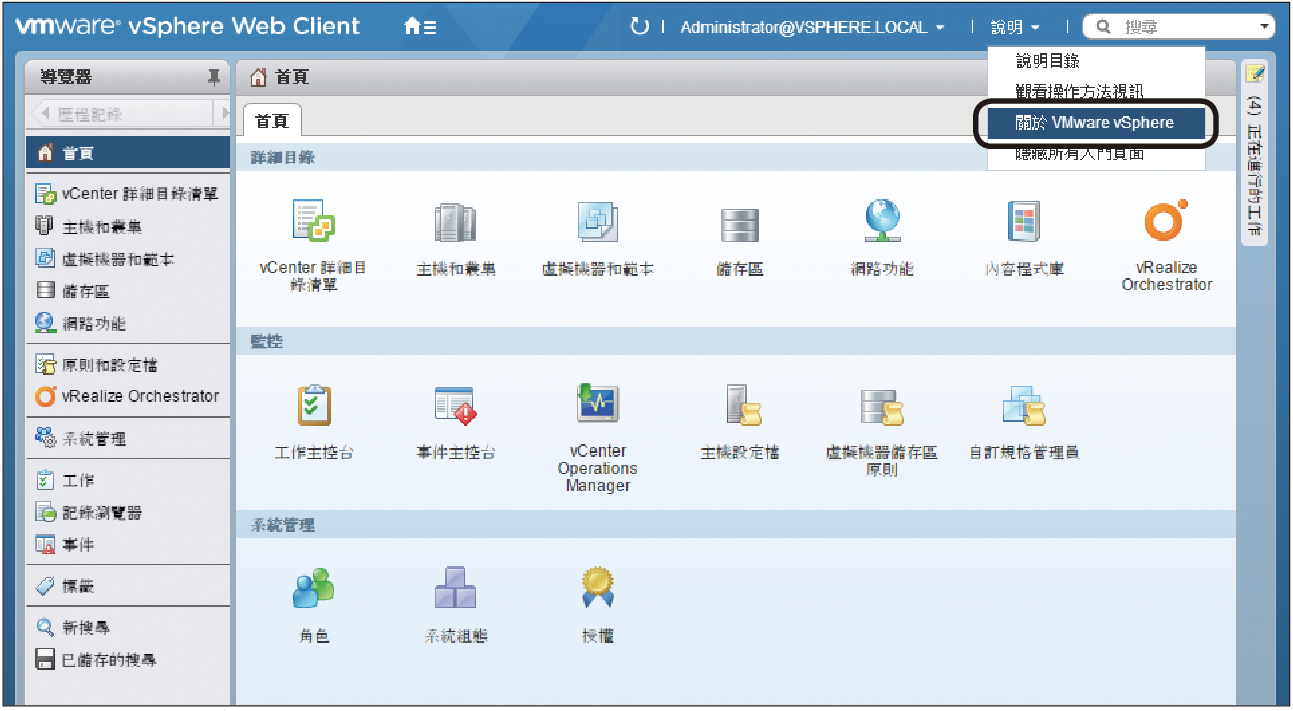Open the 工作主控台 clipboard icon

314,406
